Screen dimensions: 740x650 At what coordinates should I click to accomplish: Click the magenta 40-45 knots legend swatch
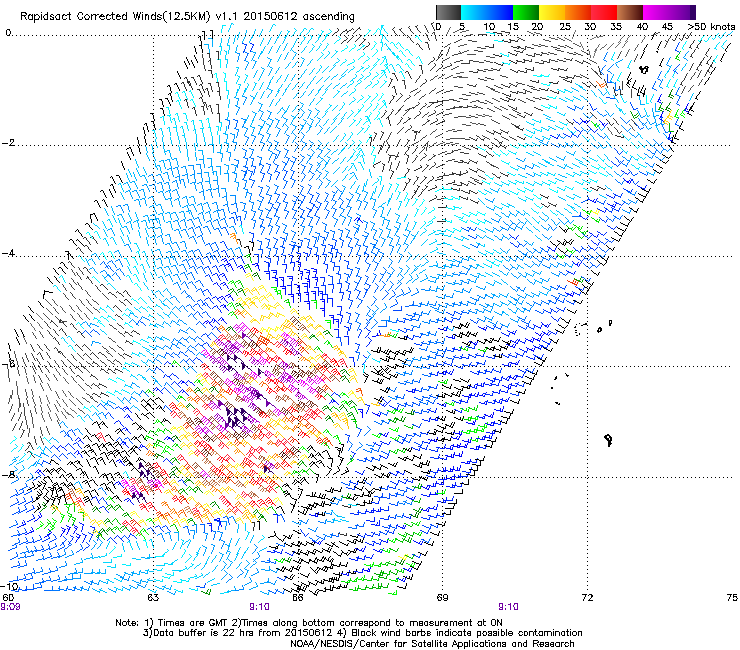[656, 12]
